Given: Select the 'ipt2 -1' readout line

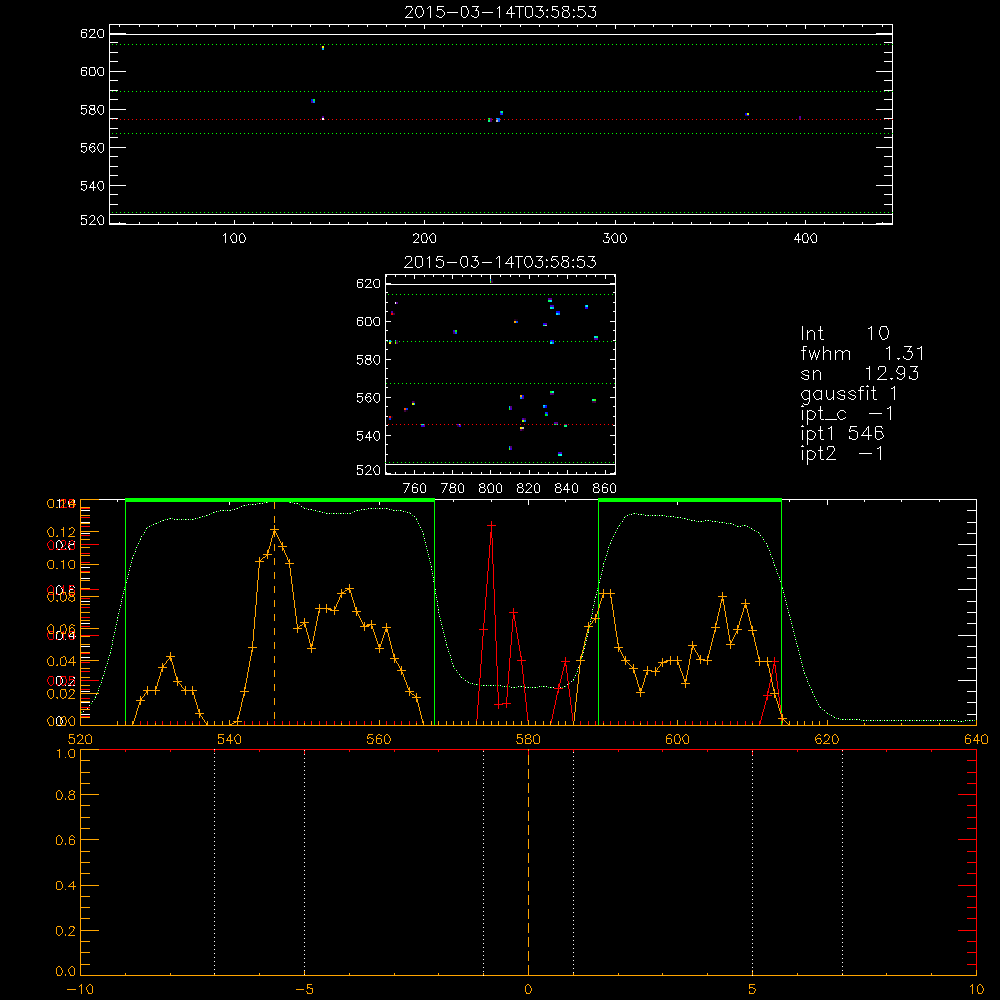Looking at the screenshot, I should (x=842, y=453).
